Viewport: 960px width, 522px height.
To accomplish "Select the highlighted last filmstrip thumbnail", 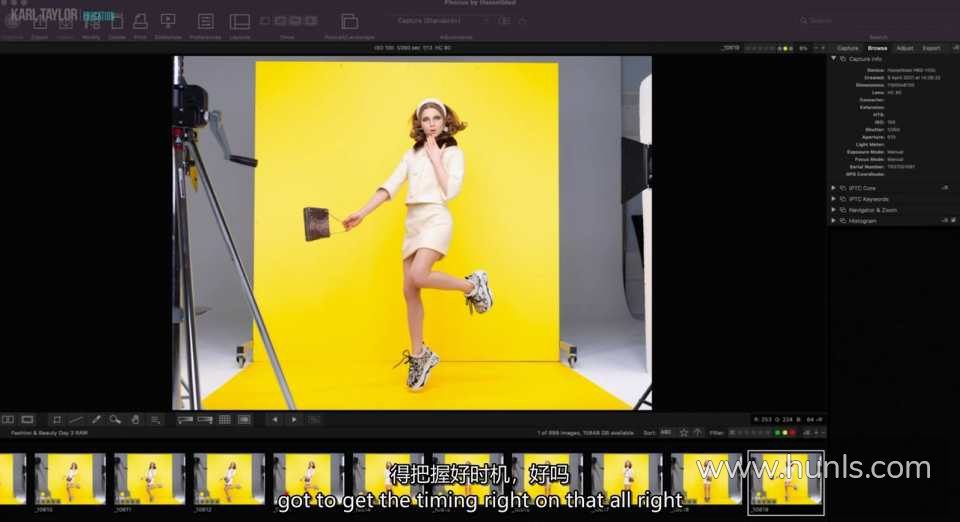I will (786, 482).
